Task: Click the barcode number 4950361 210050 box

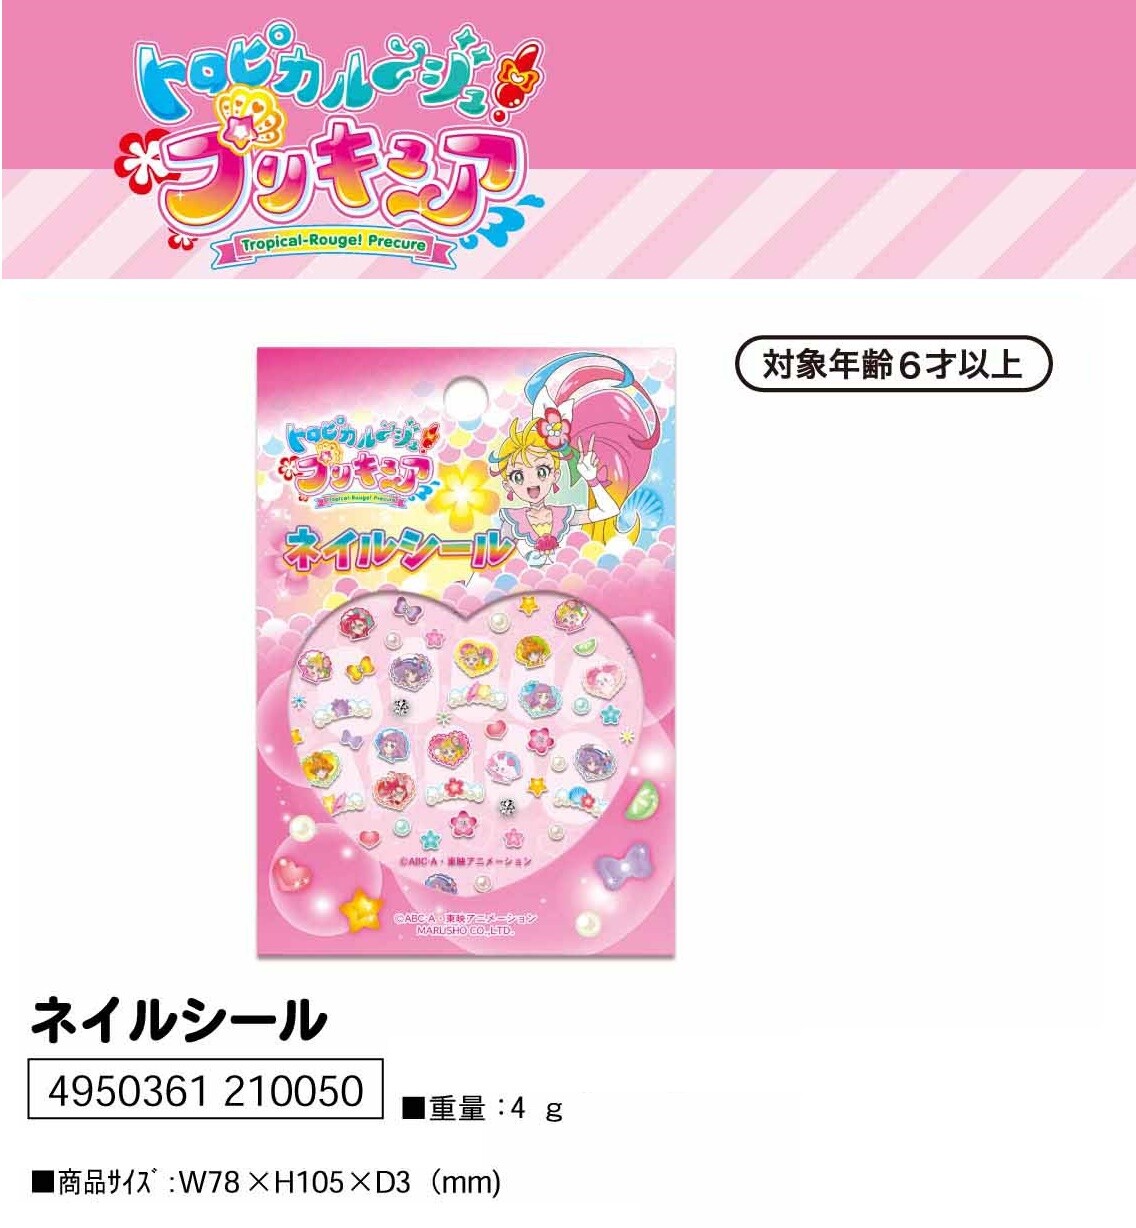Action: (205, 1089)
